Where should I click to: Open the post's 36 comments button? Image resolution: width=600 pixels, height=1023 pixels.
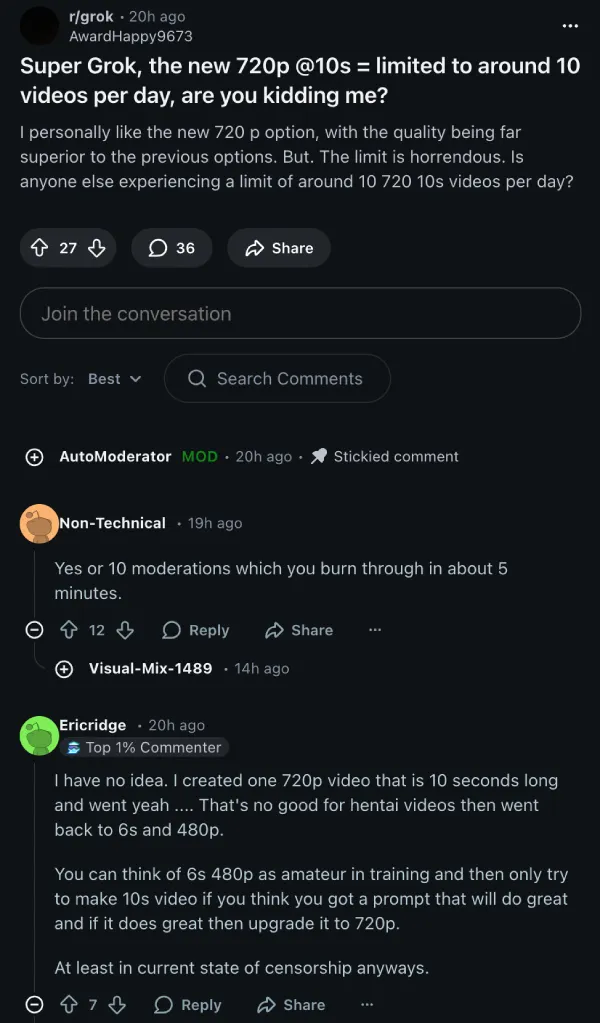pos(171,248)
